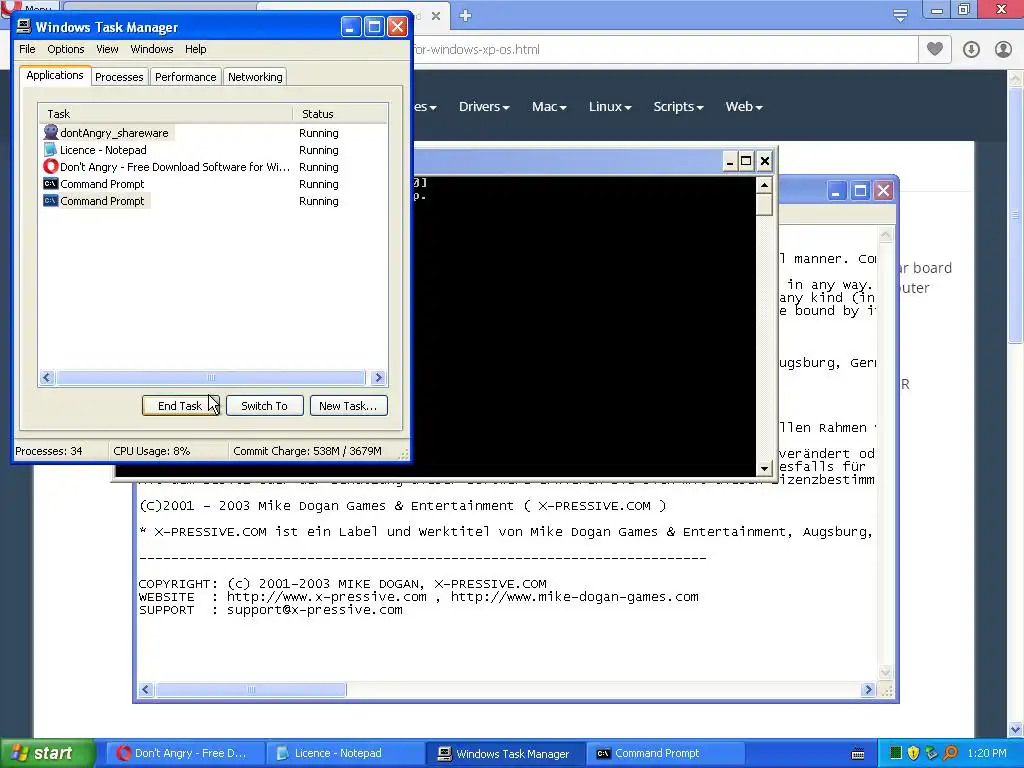Screen dimensions: 1024x768
Task: Select the Applications tab
Action: point(55,75)
